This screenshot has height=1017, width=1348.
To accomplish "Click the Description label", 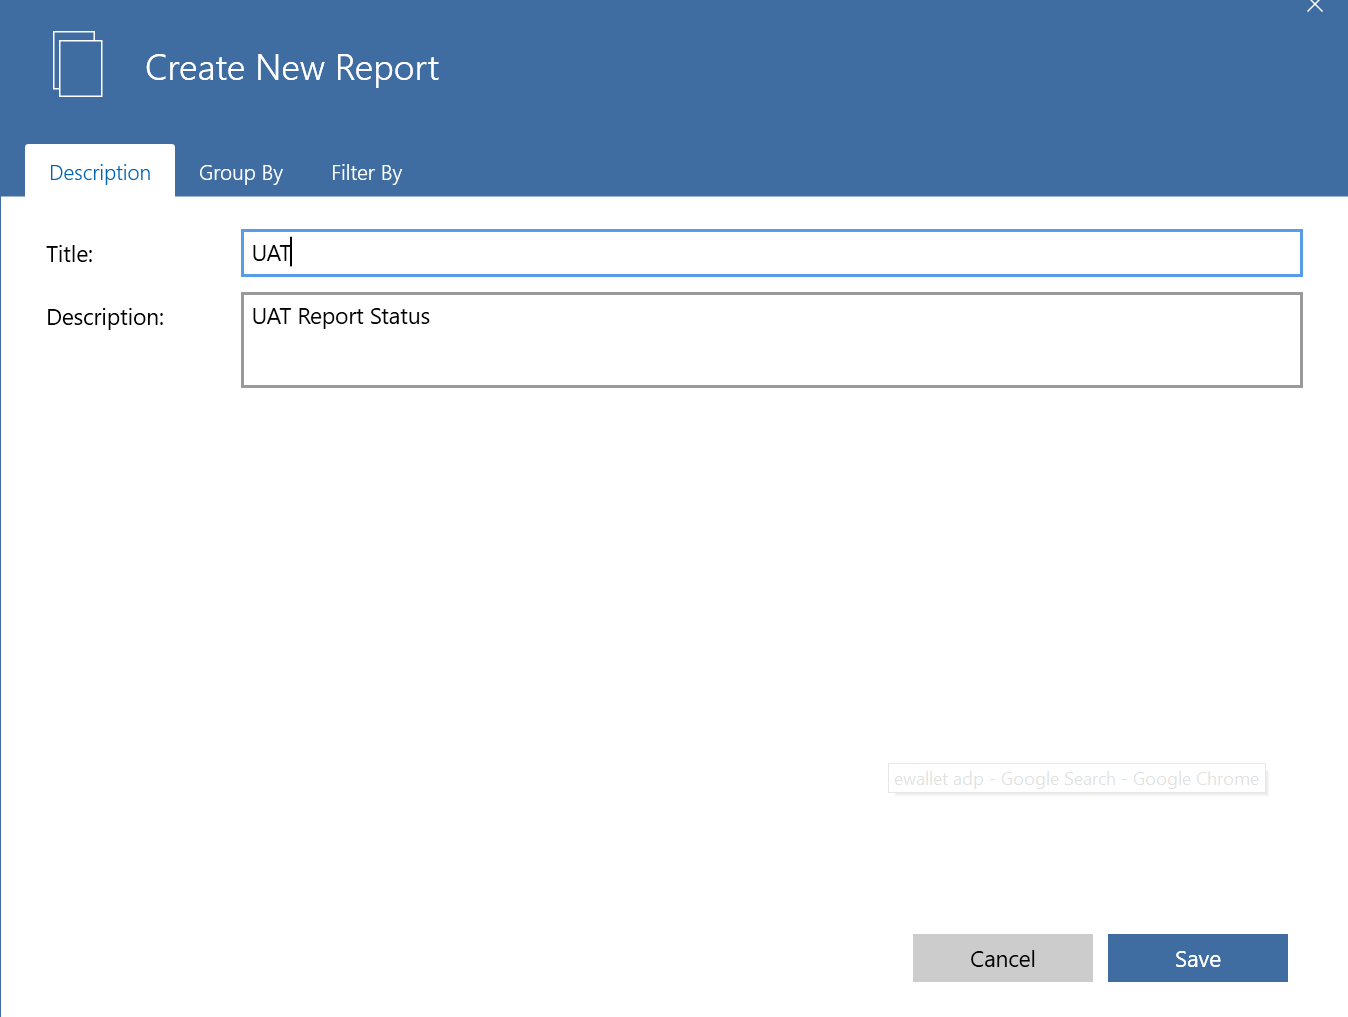I will pyautogui.click(x=105, y=317).
